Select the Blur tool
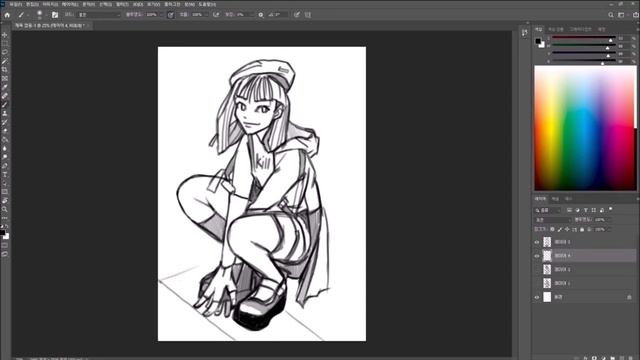Viewport: 640px width, 360px height. (4, 148)
